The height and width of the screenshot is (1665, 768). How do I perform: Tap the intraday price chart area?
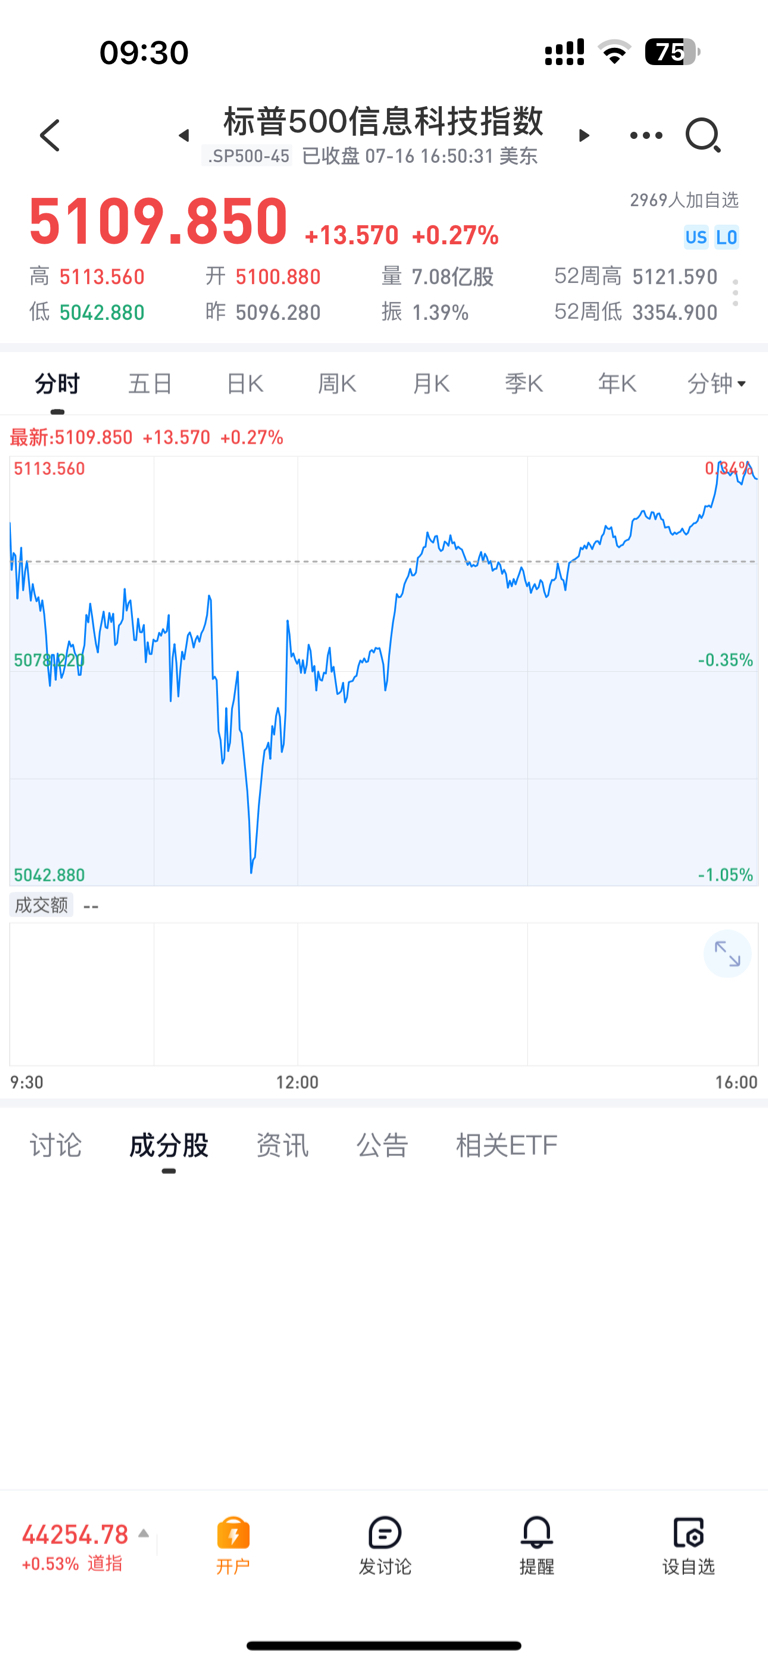[x=384, y=671]
